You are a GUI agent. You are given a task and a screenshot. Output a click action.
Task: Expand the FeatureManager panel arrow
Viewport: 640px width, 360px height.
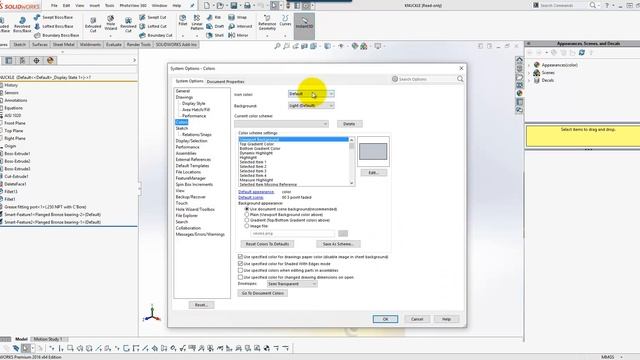[x=134, y=60]
